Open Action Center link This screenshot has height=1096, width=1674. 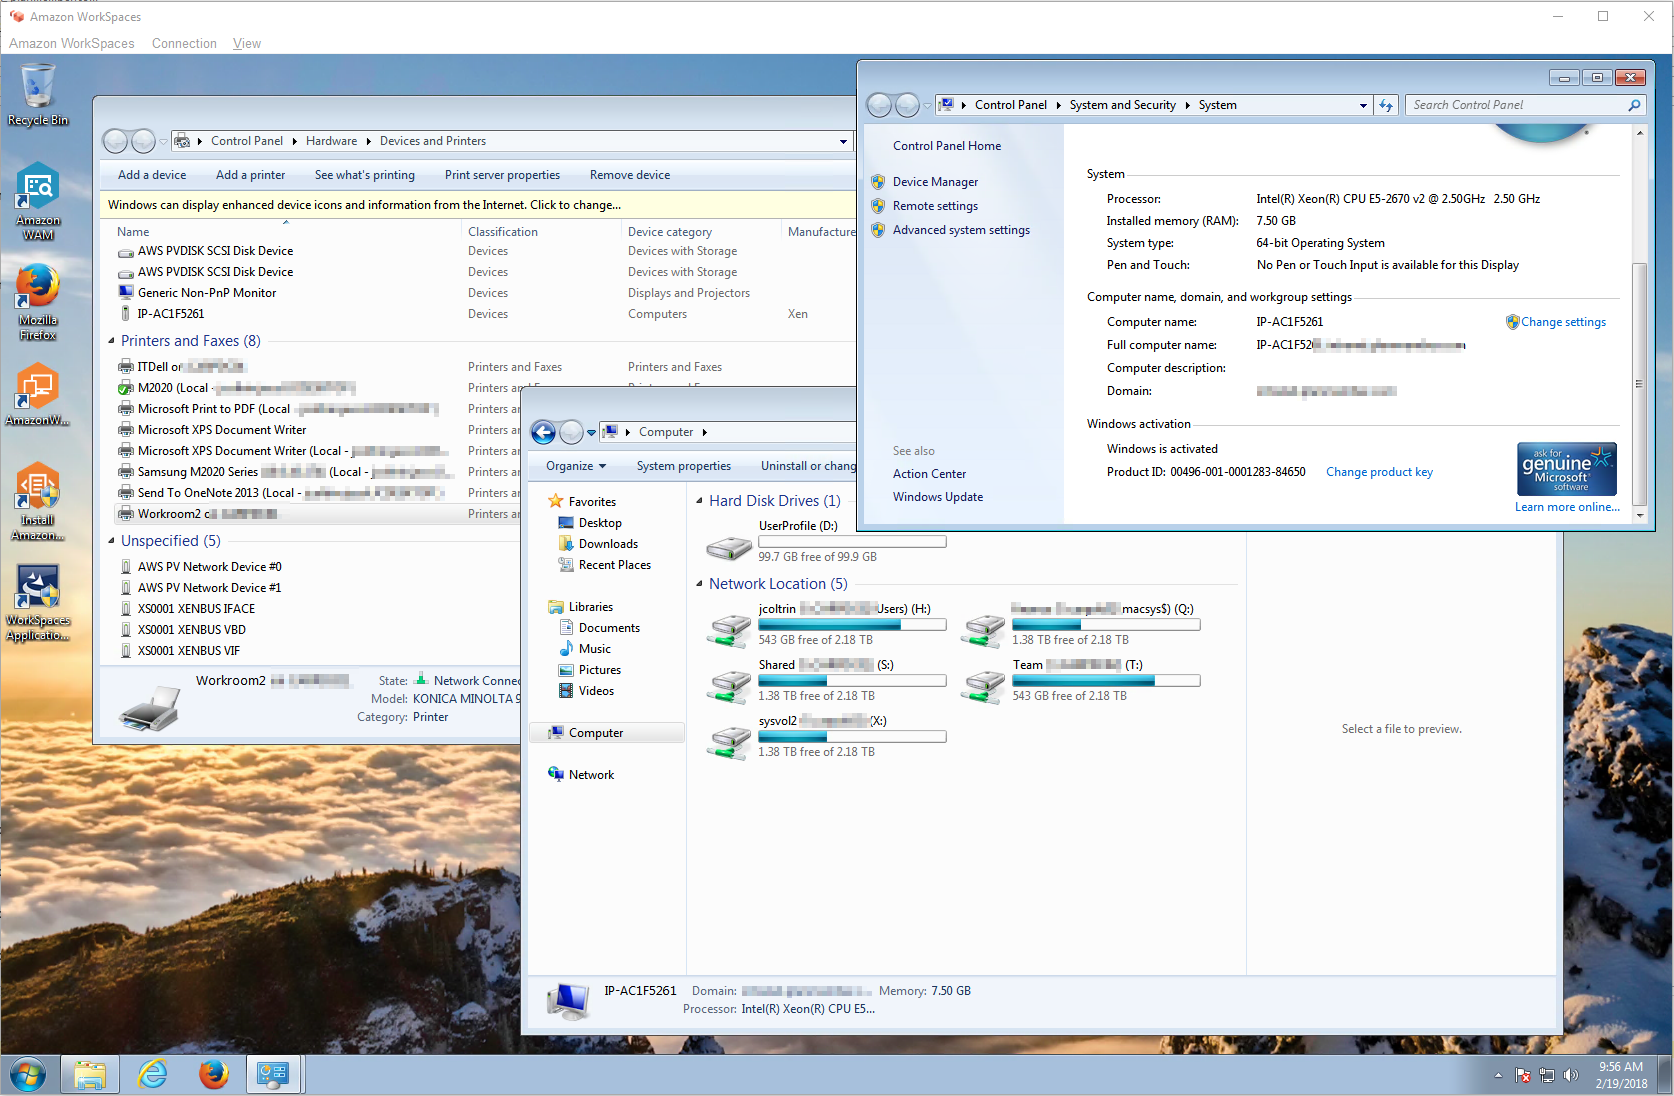[929, 474]
